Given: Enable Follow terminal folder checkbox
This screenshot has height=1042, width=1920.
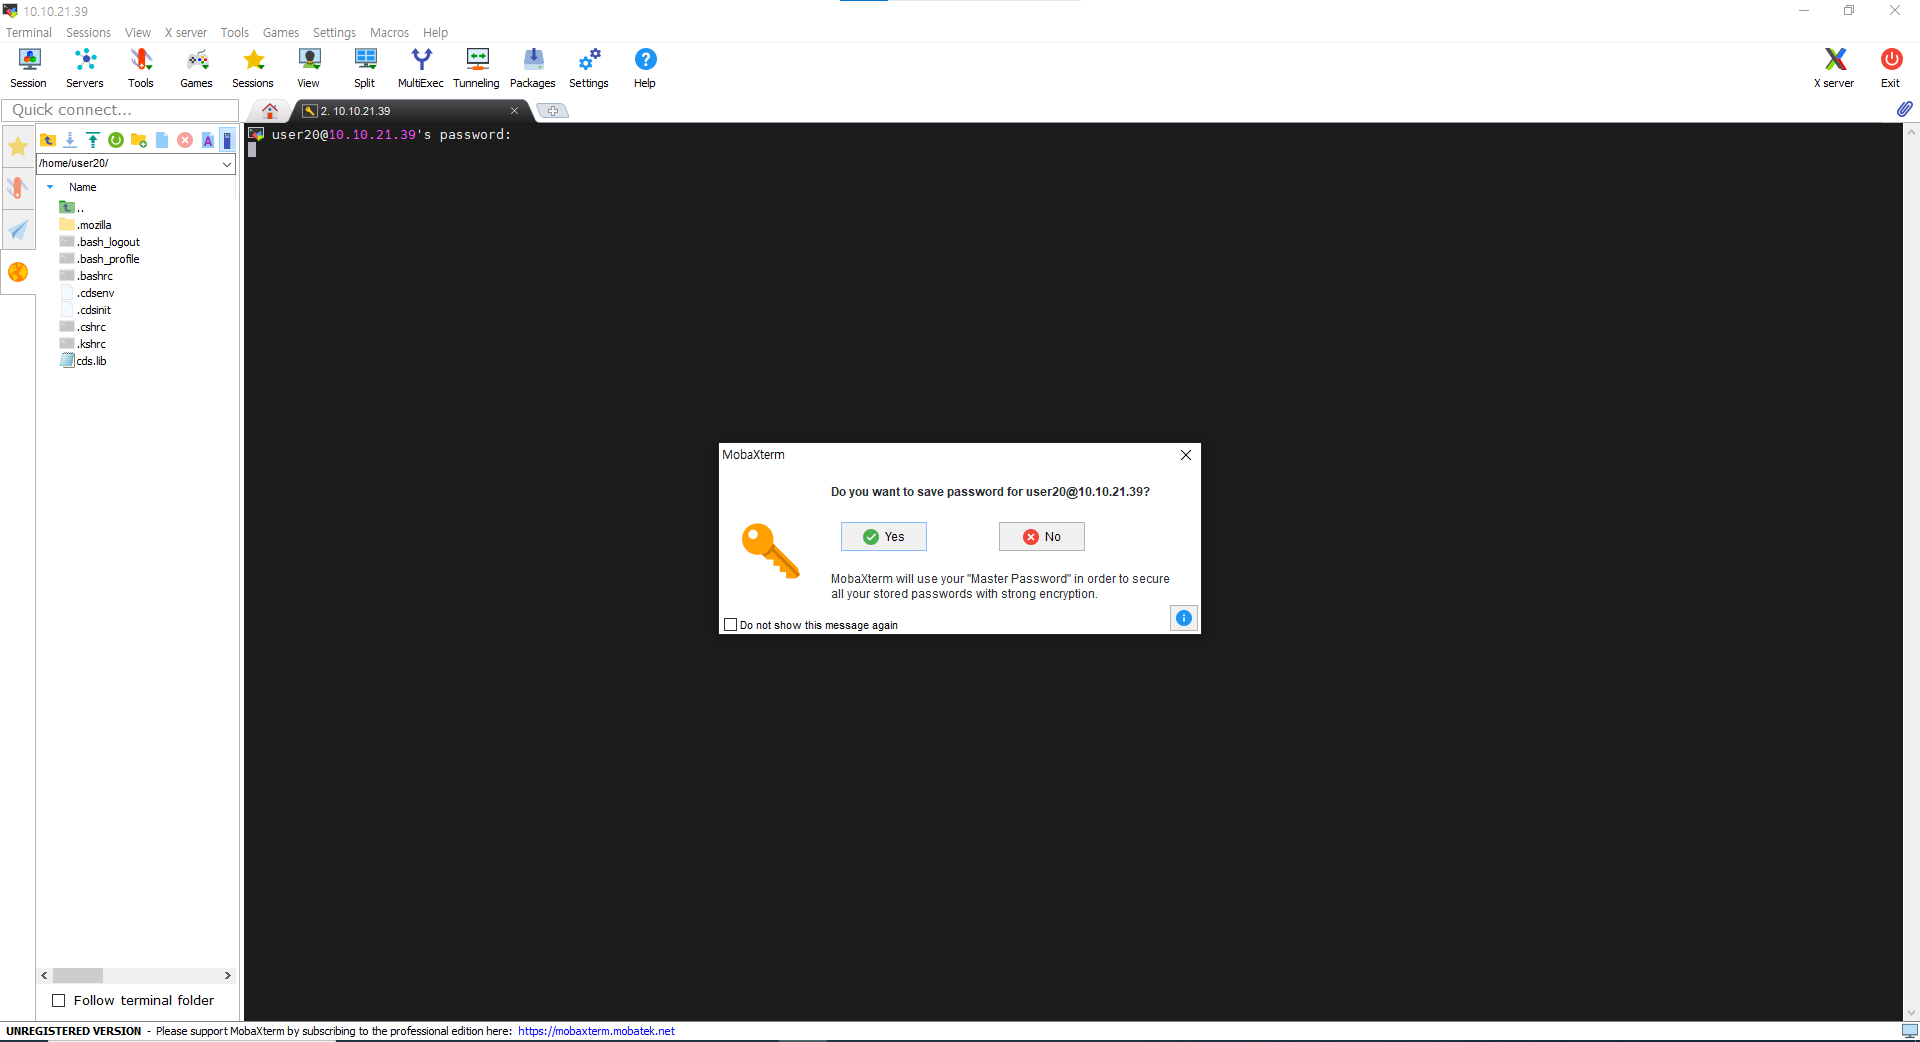Looking at the screenshot, I should 58,1000.
